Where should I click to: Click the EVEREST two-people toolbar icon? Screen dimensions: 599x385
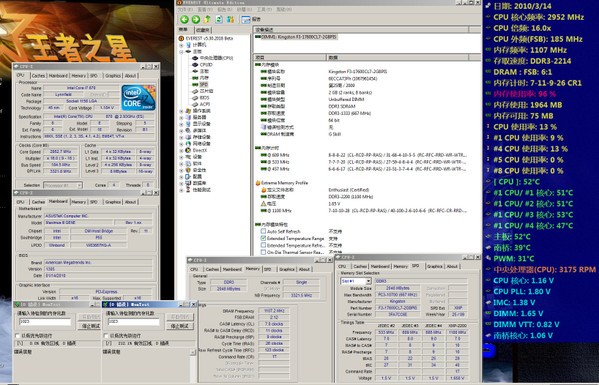(230, 19)
